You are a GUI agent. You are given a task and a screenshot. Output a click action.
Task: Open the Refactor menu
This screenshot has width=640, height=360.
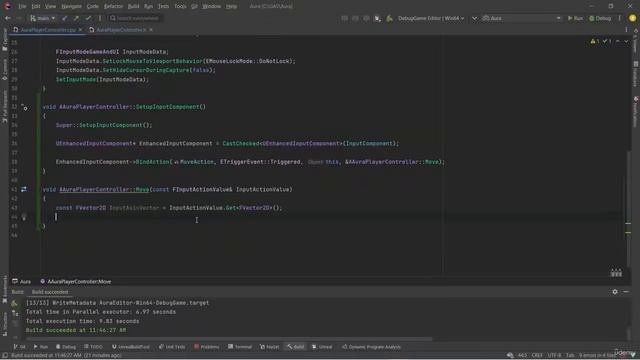tap(113, 6)
